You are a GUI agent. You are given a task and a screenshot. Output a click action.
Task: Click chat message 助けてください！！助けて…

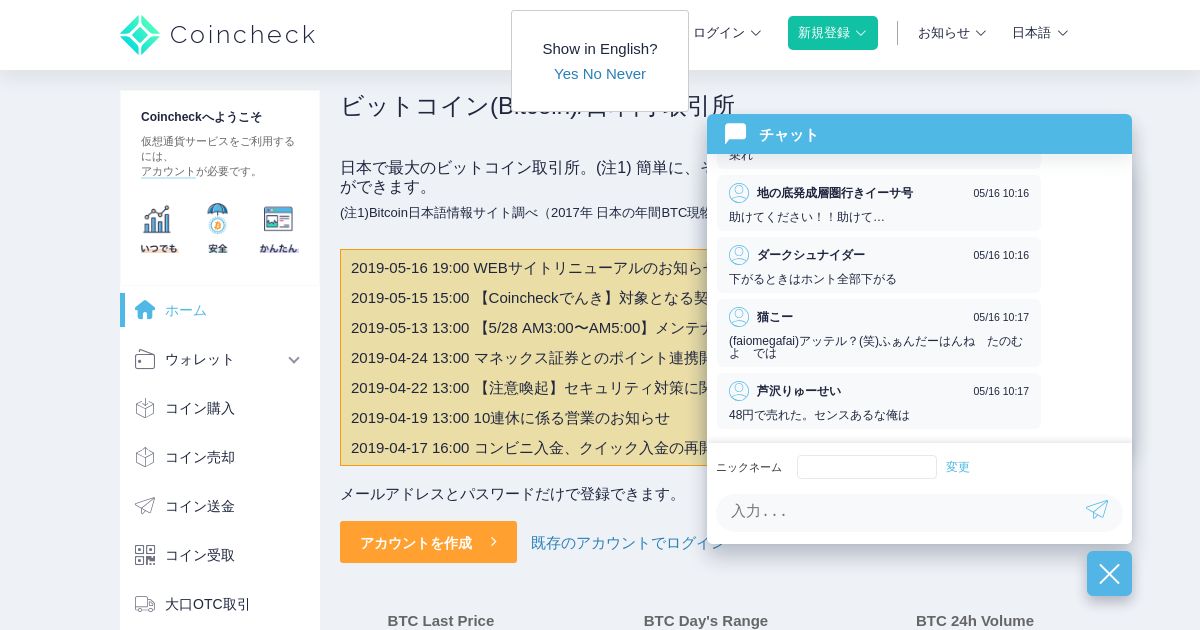coord(807,217)
